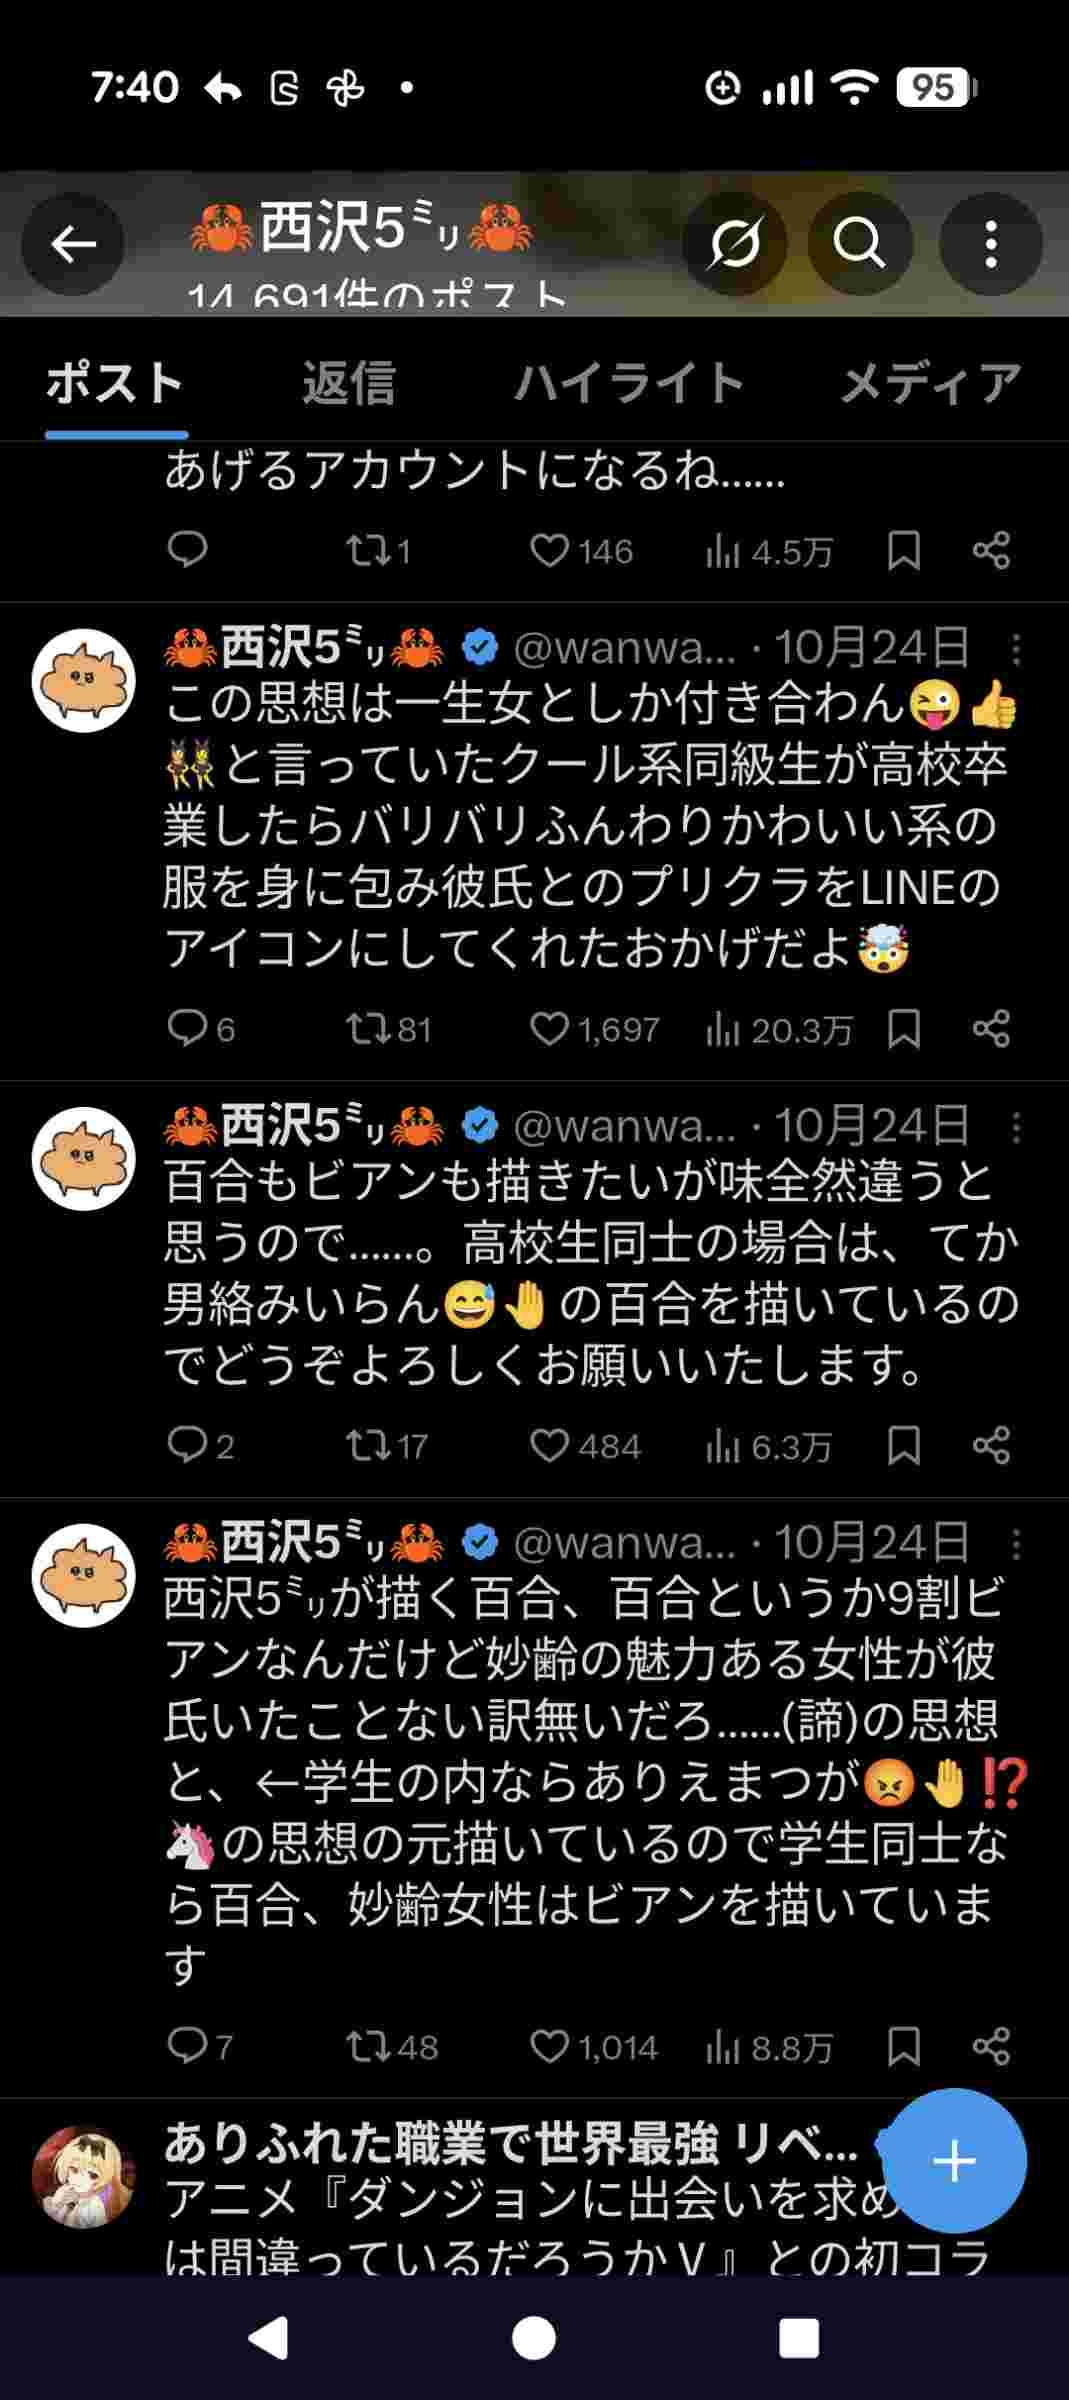
Task: Share the post with 6.3万 views
Action: point(991,1446)
